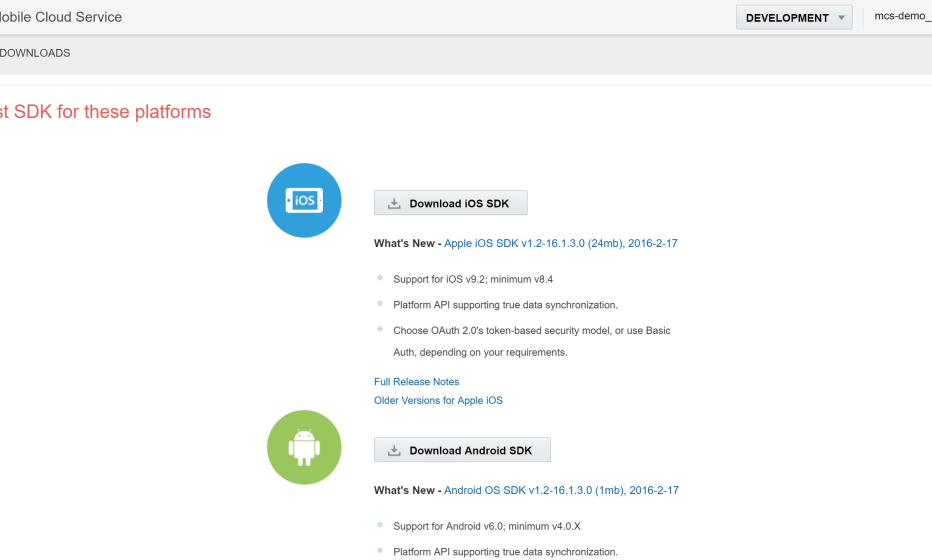Click the green Android robot icon
This screenshot has width=932, height=560.
coord(304,448)
